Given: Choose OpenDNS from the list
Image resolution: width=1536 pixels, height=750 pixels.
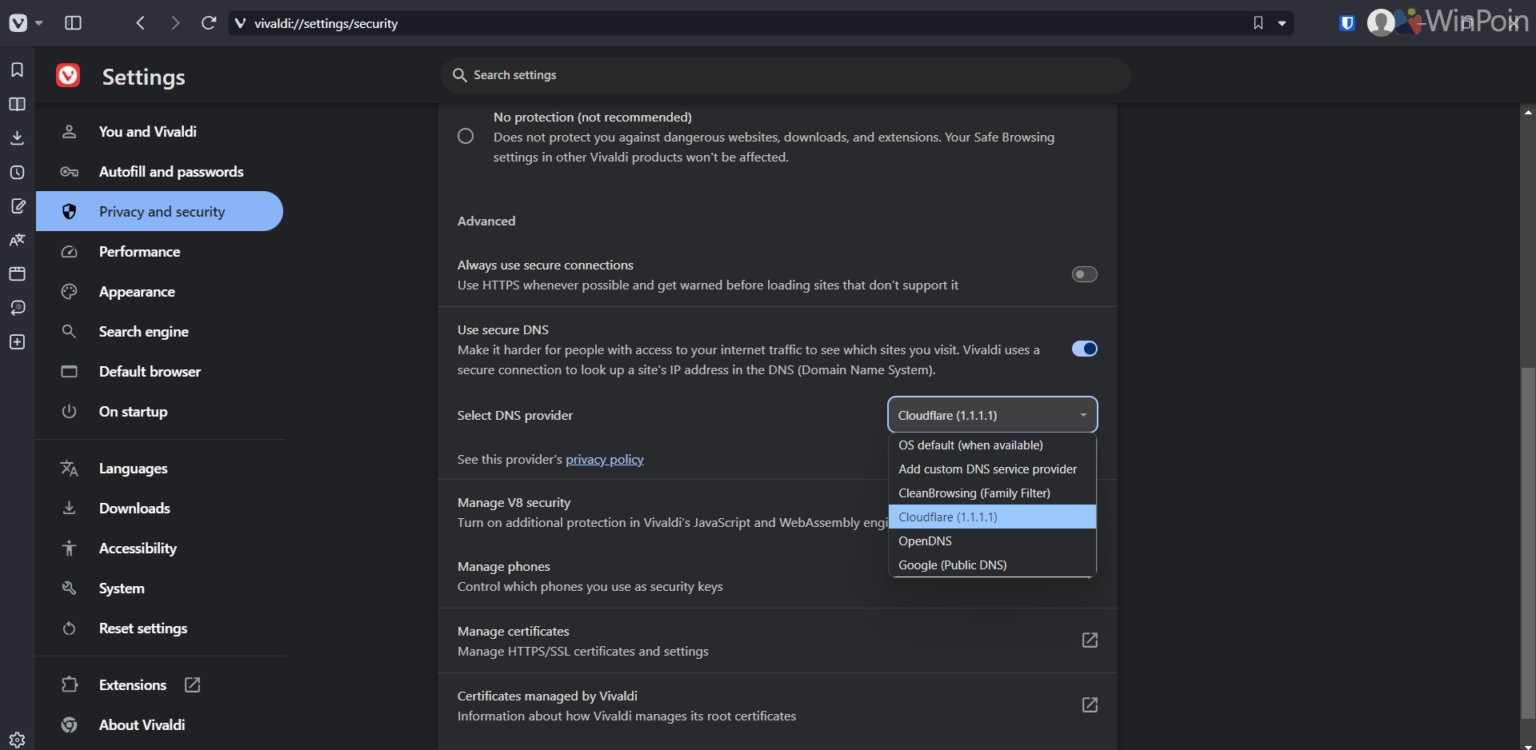Looking at the screenshot, I should click(x=992, y=541).
